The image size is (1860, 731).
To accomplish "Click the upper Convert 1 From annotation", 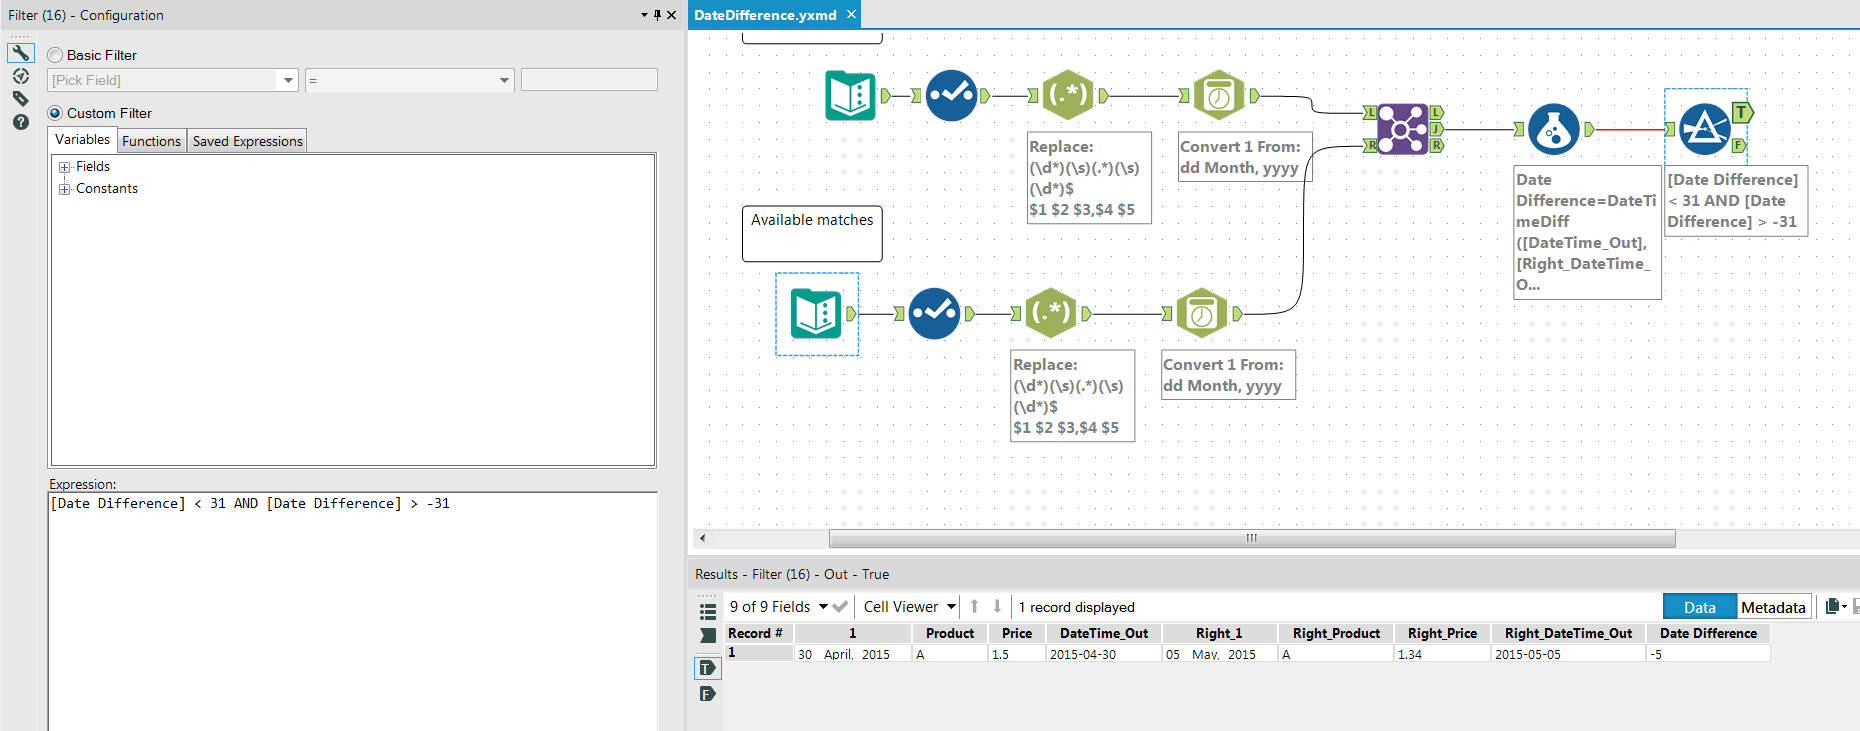I will click(1244, 157).
